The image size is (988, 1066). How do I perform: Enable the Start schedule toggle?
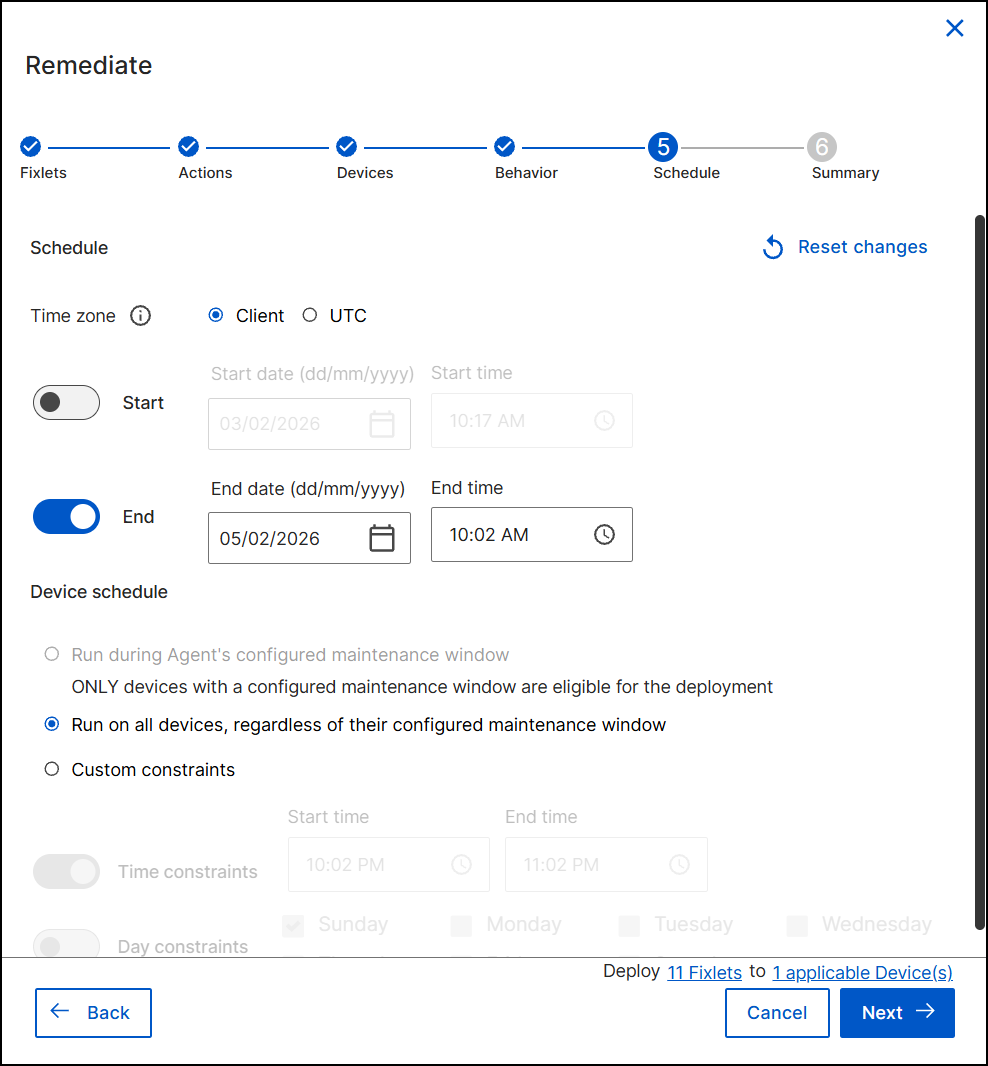(67, 403)
